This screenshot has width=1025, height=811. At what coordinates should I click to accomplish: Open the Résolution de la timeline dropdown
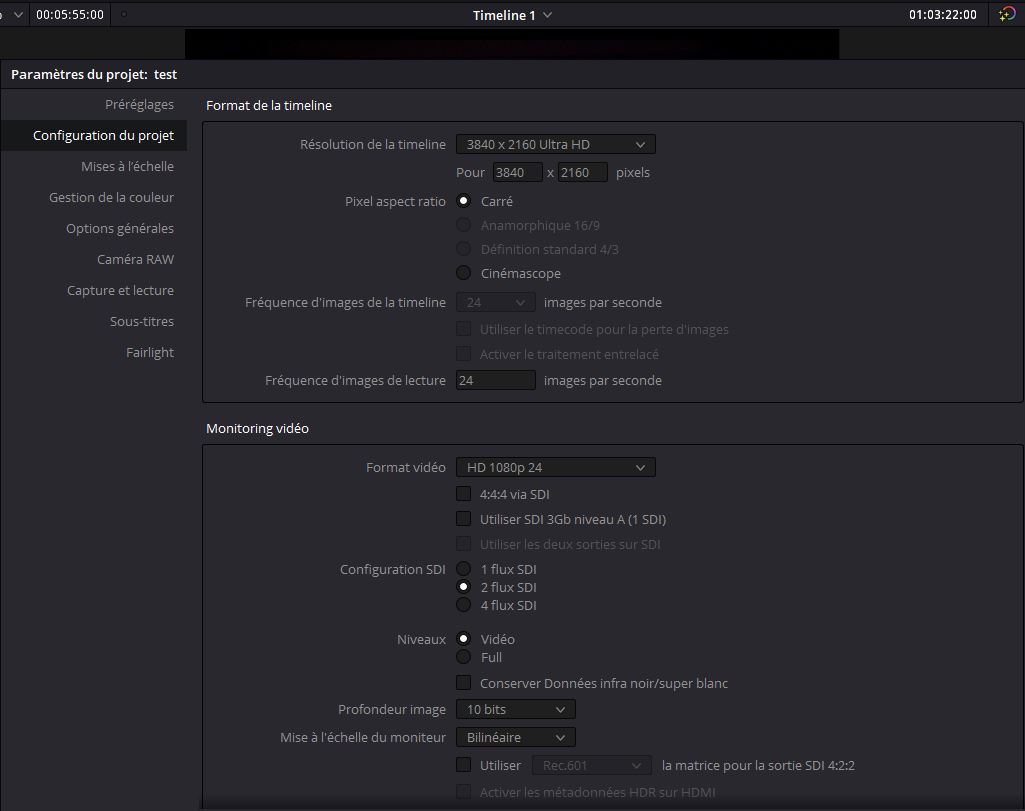pyautogui.click(x=555, y=145)
